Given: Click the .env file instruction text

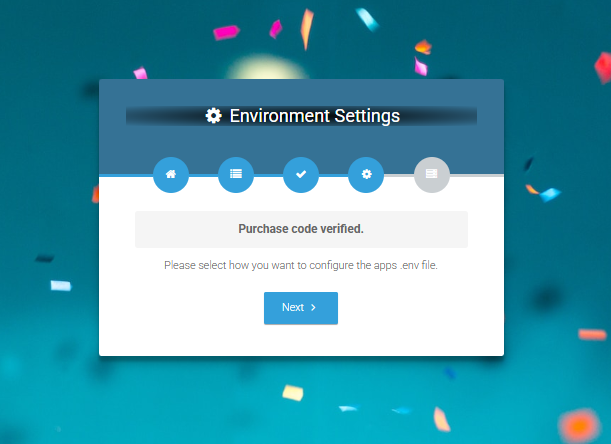Looking at the screenshot, I should point(301,266).
